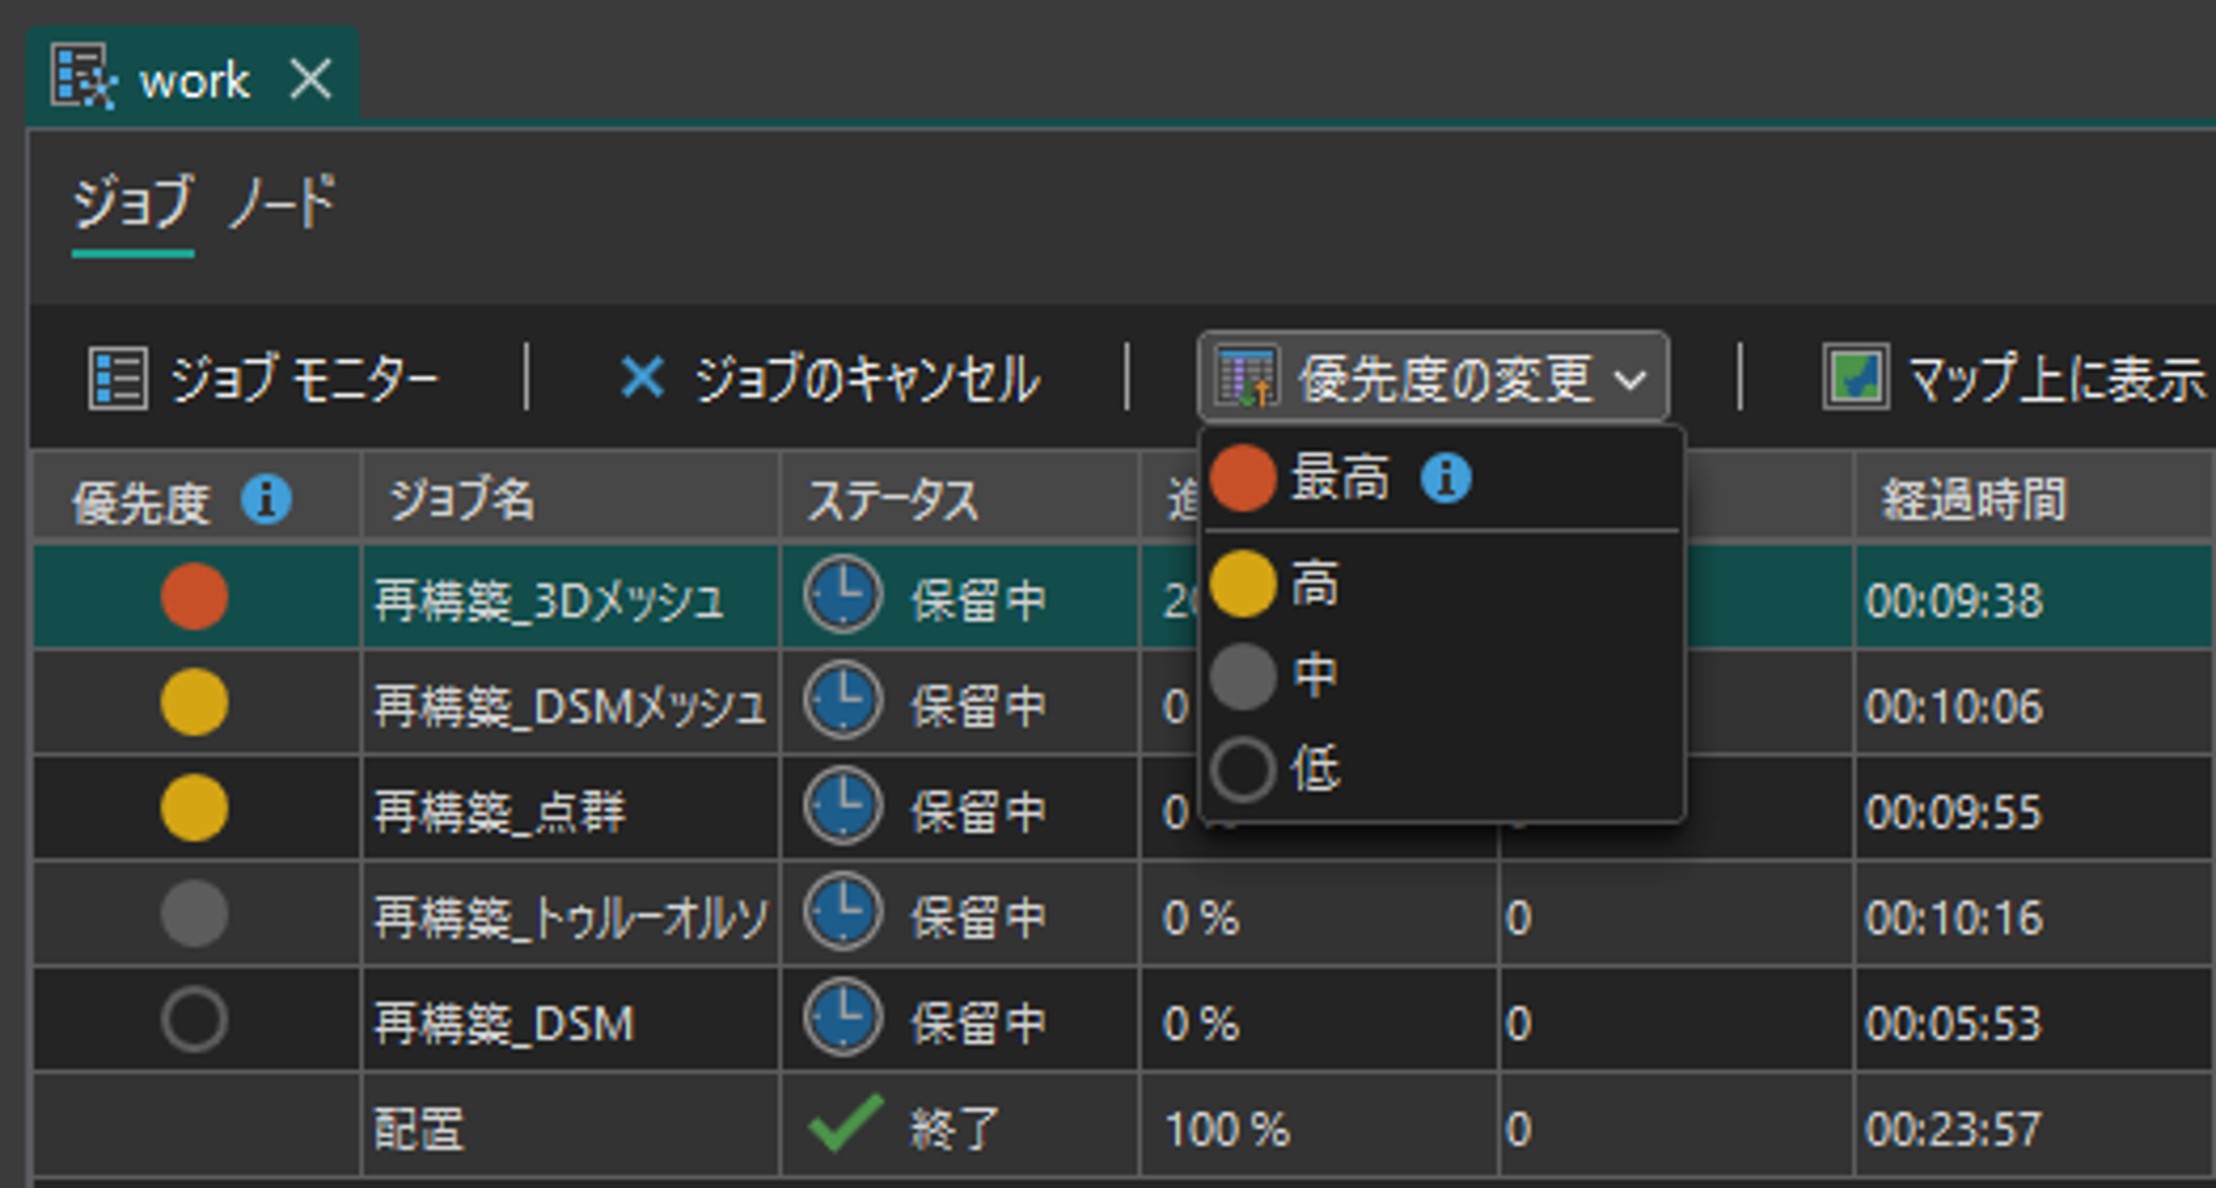This screenshot has height=1188, width=2216.
Task: Click the Job Monitor list icon
Action: click(x=118, y=378)
